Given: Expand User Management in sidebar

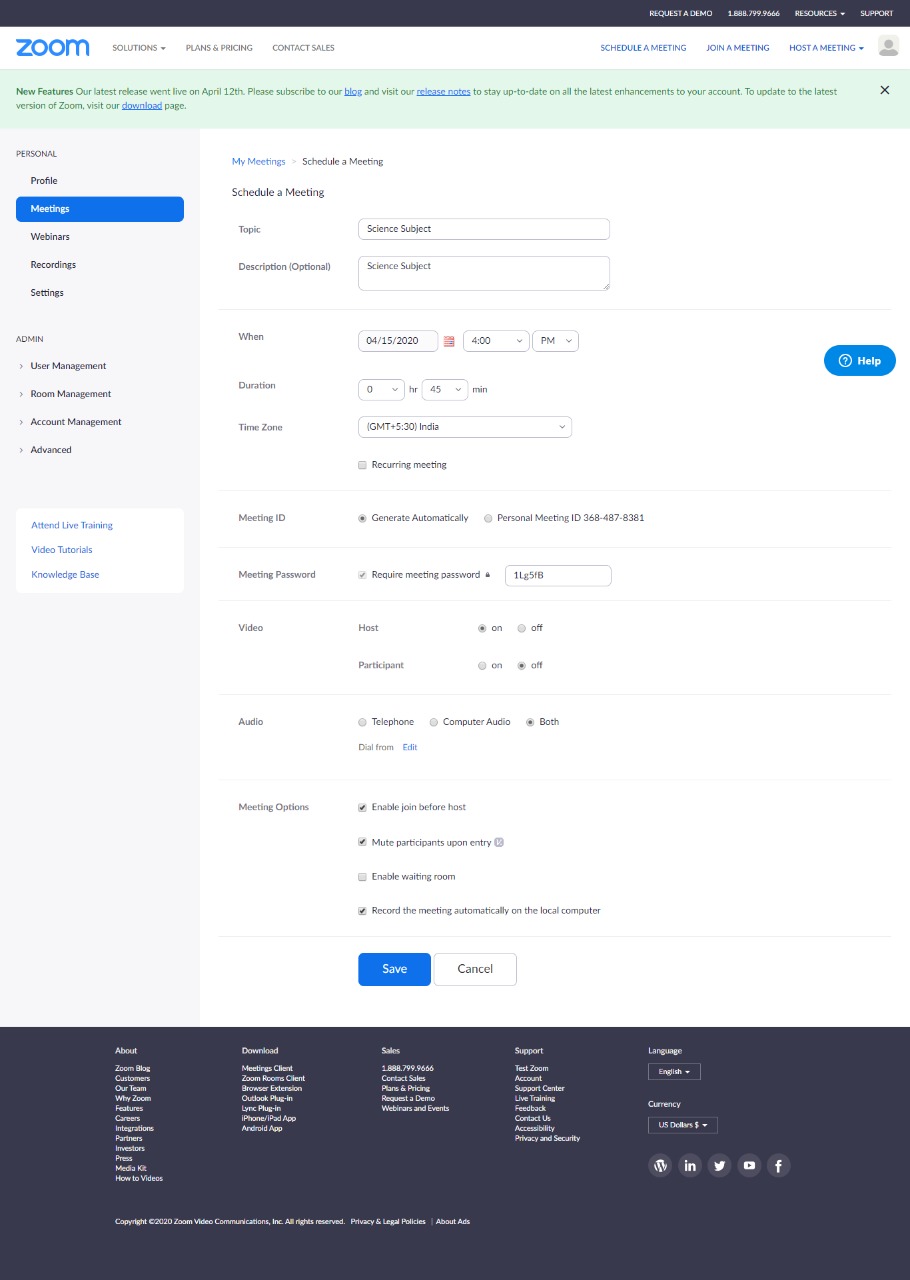Looking at the screenshot, I should coord(68,366).
